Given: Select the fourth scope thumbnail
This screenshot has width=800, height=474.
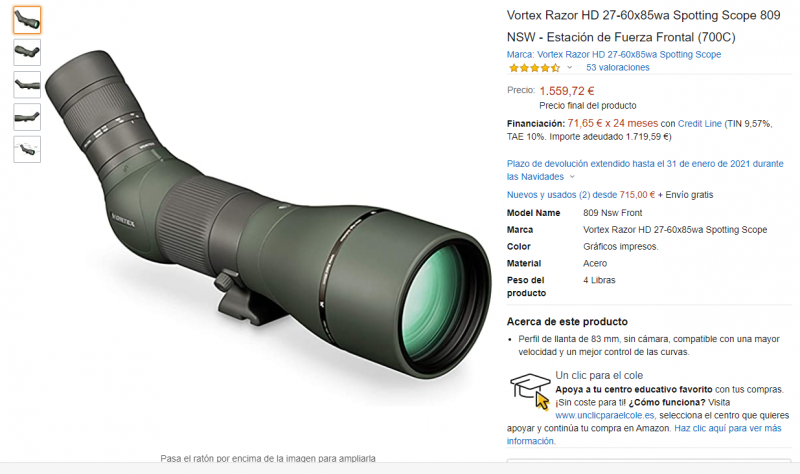Looking at the screenshot, I should pyautogui.click(x=27, y=117).
